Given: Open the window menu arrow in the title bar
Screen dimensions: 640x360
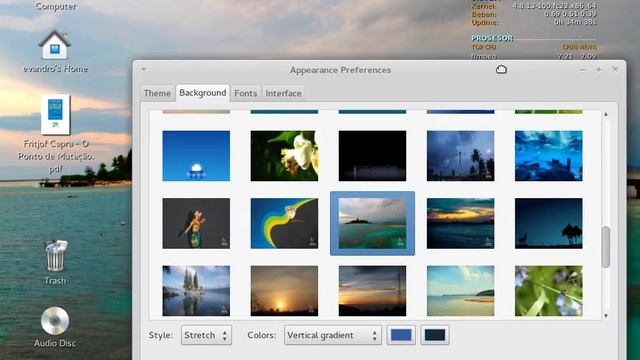Looking at the screenshot, I should point(144,69).
